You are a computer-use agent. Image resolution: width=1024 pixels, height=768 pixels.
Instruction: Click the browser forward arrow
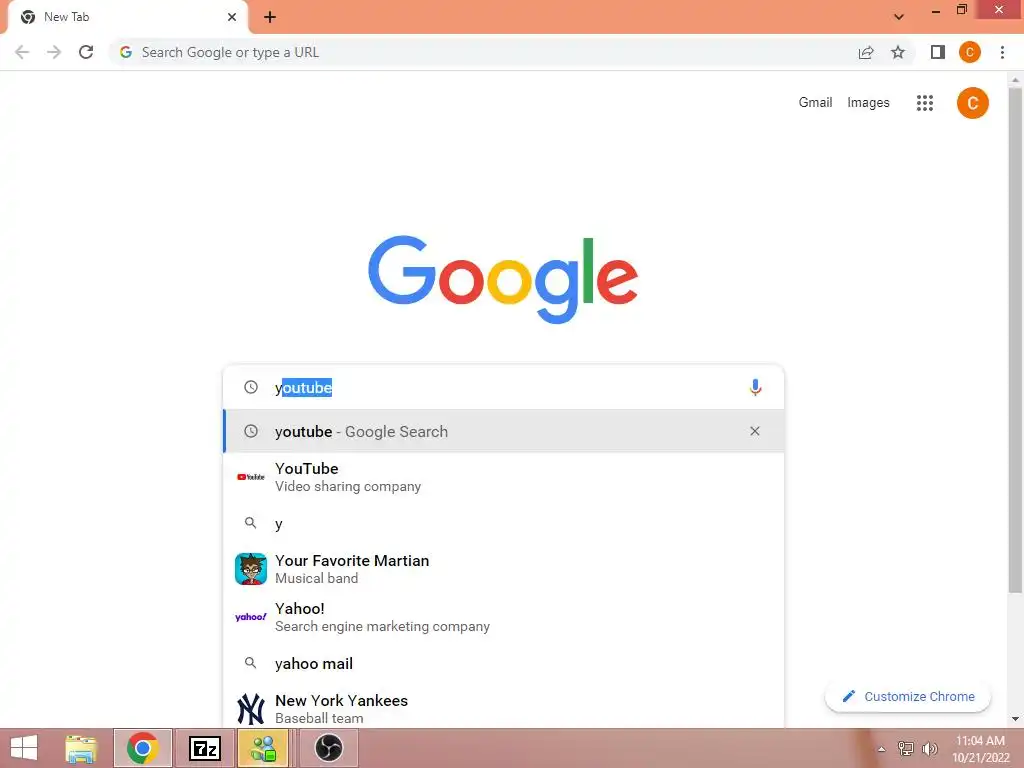(x=54, y=52)
